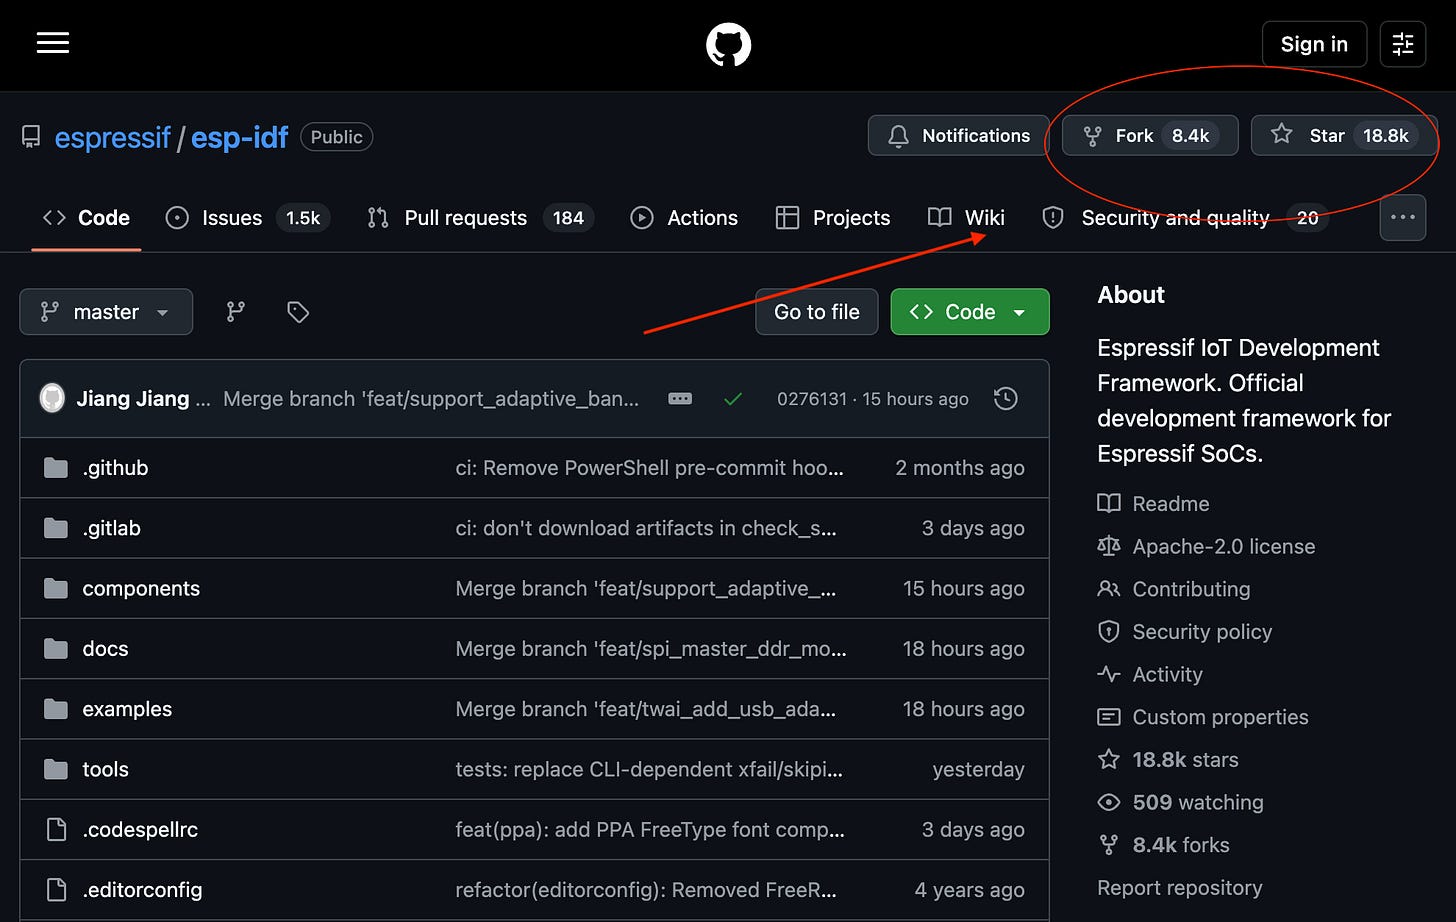1456x922 pixels.
Task: Open the latest commit message 'Merge branch feat/support_adaptive_ban'
Action: (x=431, y=399)
